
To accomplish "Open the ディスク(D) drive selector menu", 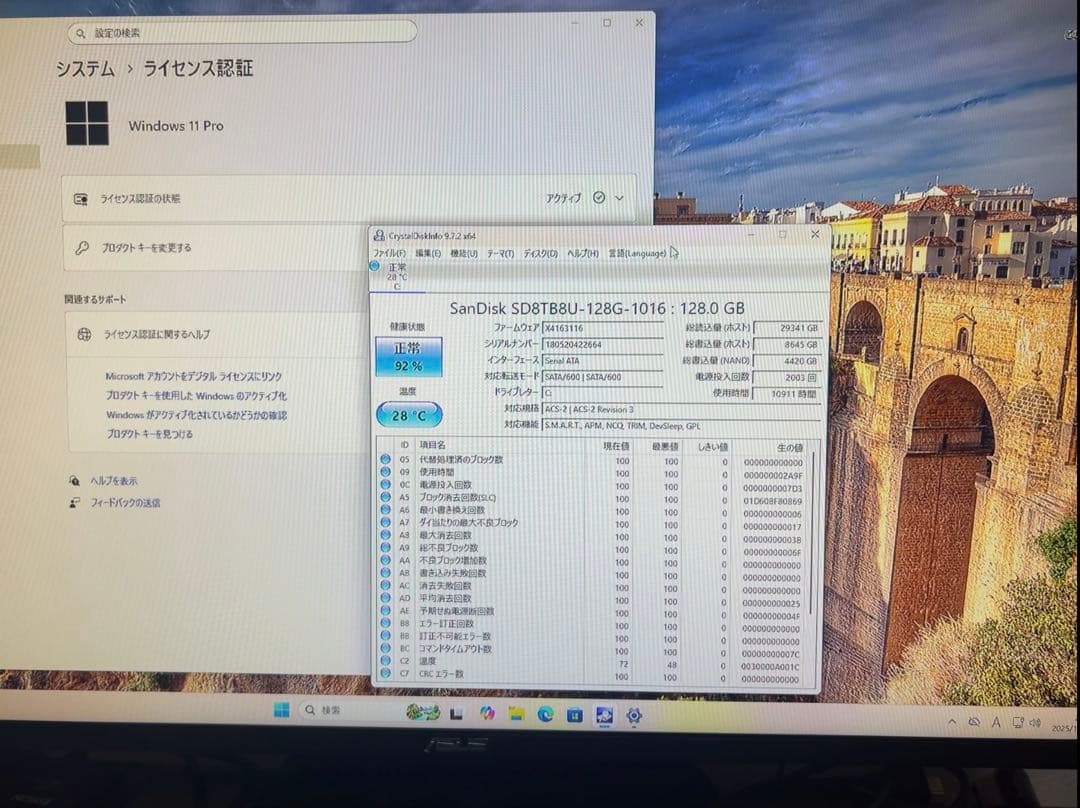I will click(x=540, y=254).
